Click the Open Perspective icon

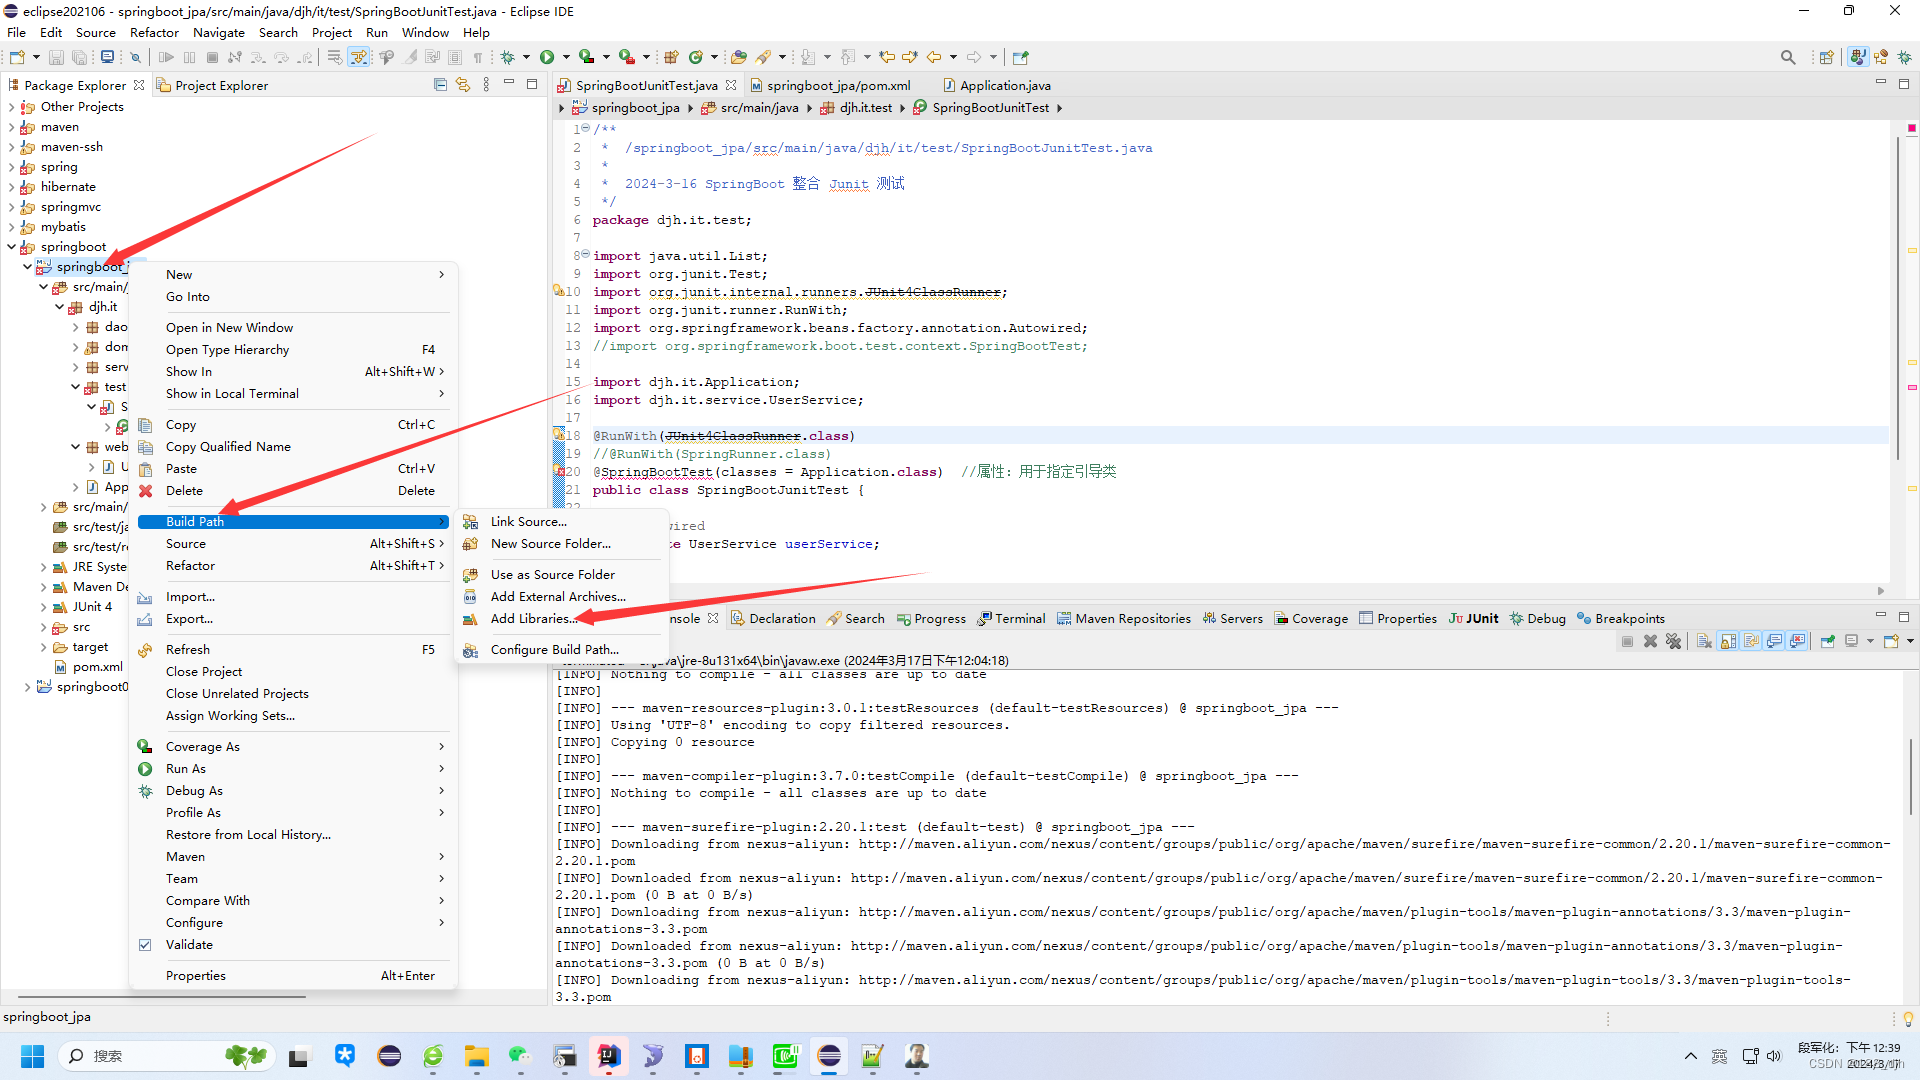(1827, 57)
